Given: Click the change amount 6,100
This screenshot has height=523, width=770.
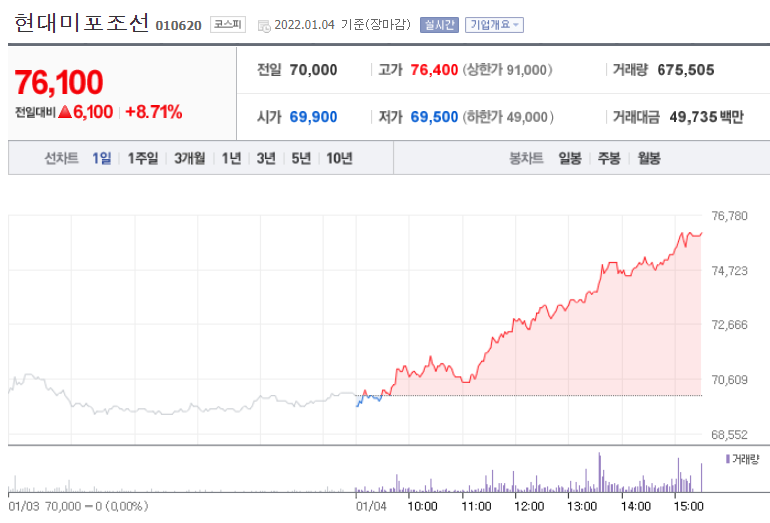Looking at the screenshot, I should pyautogui.click(x=93, y=112).
